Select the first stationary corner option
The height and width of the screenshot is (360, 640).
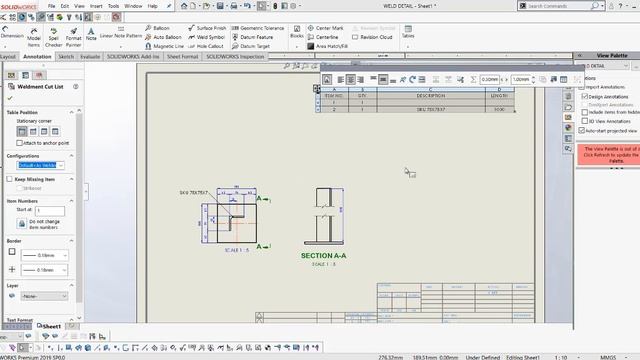coord(22,131)
